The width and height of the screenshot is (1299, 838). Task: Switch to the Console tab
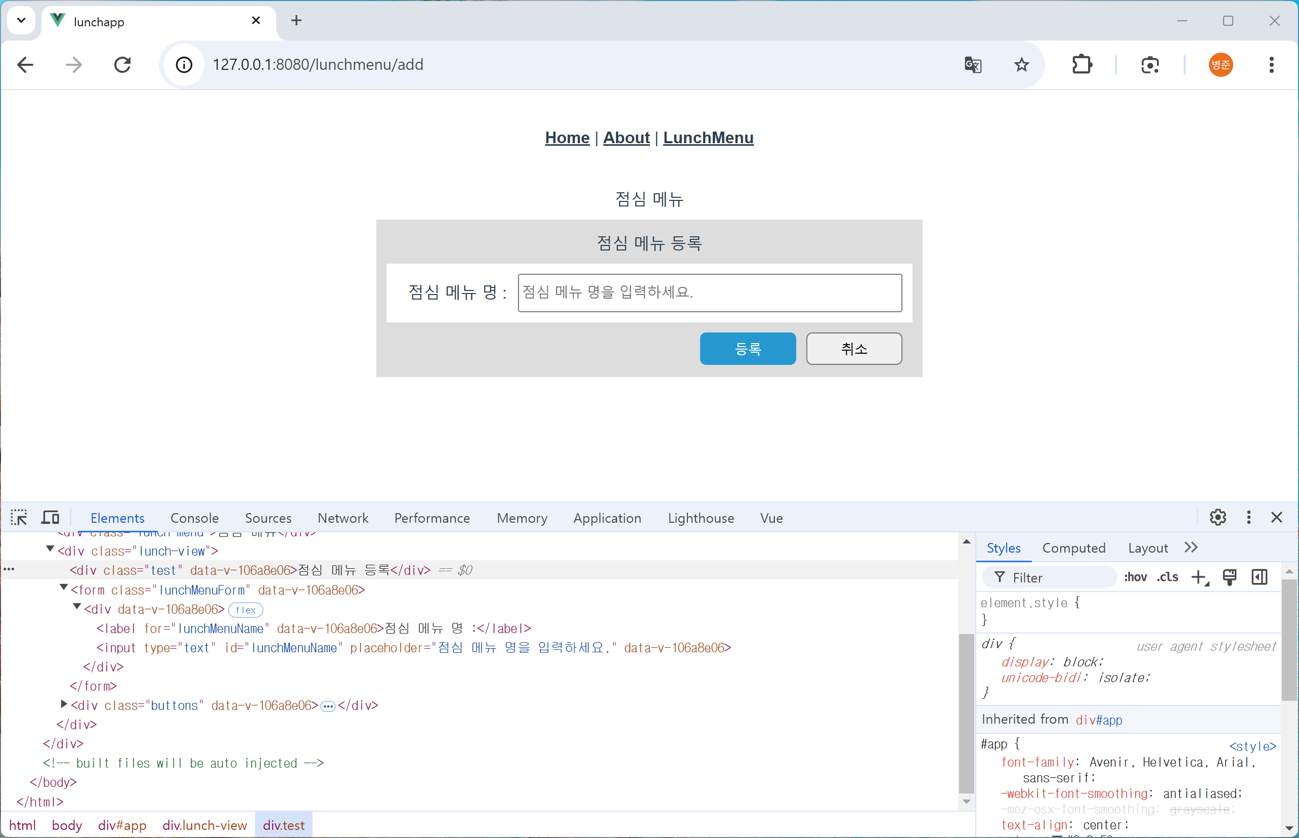pyautogui.click(x=194, y=518)
